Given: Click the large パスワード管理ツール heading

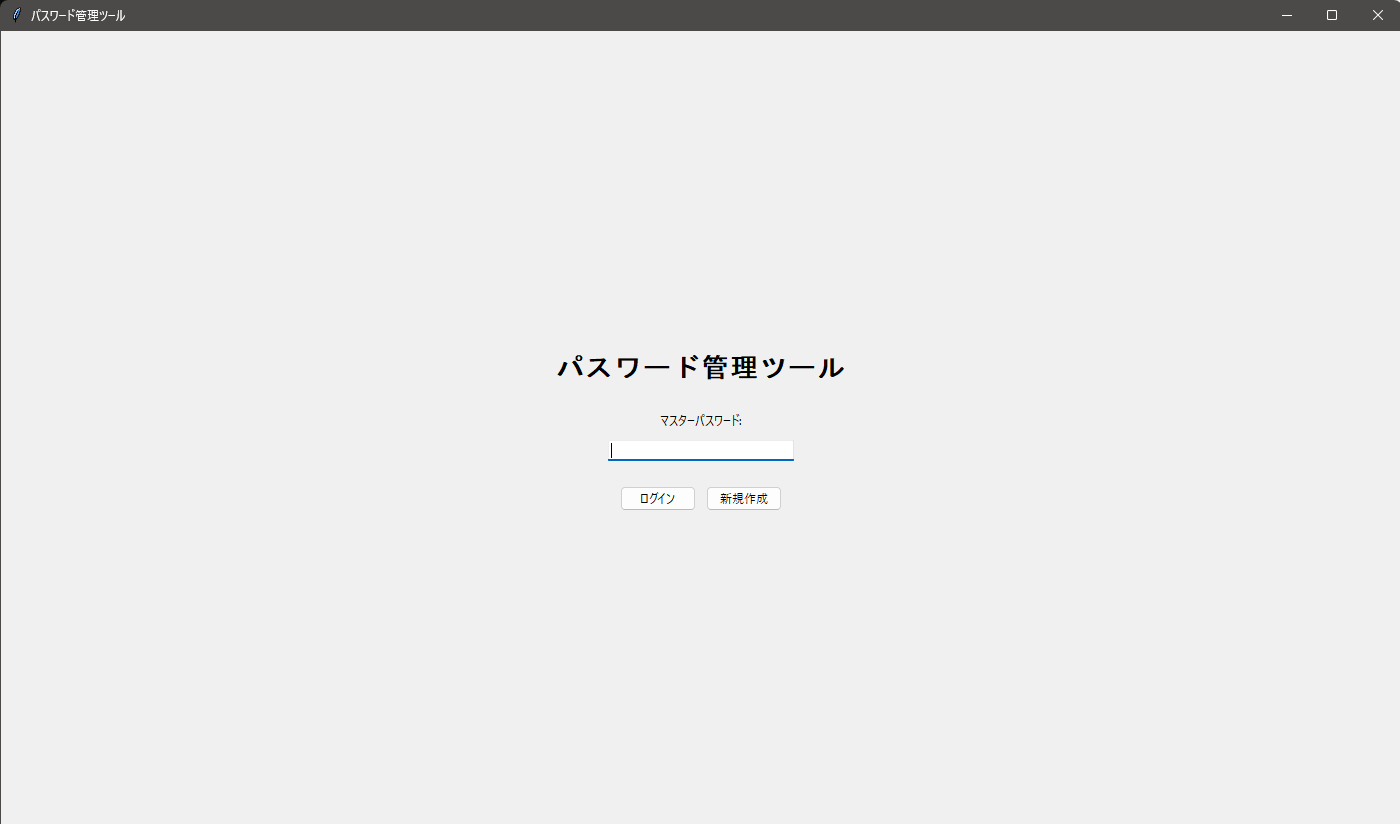Looking at the screenshot, I should (700, 368).
